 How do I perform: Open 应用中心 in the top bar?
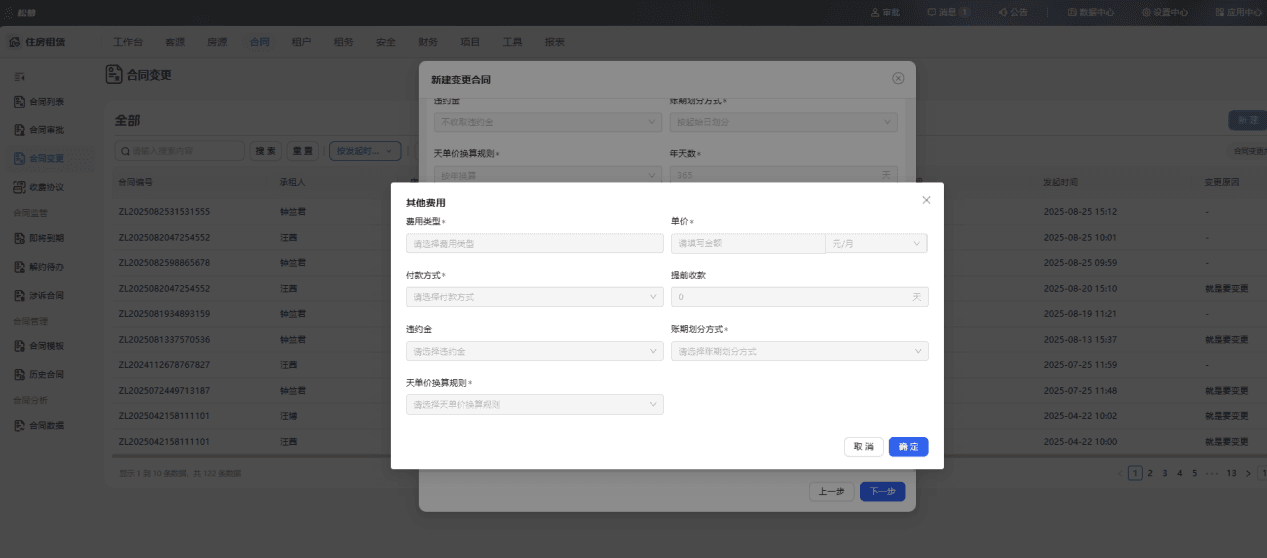(1238, 12)
